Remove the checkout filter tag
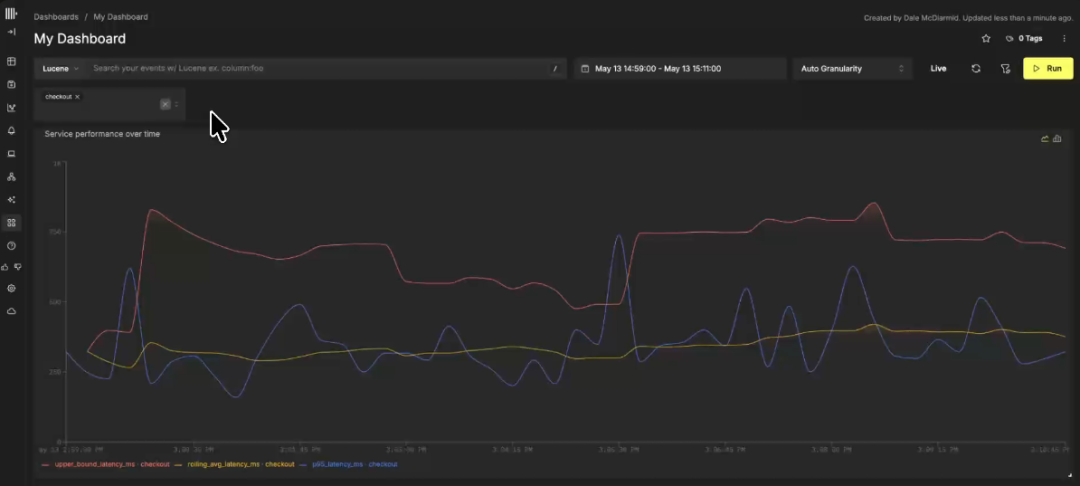 77,96
